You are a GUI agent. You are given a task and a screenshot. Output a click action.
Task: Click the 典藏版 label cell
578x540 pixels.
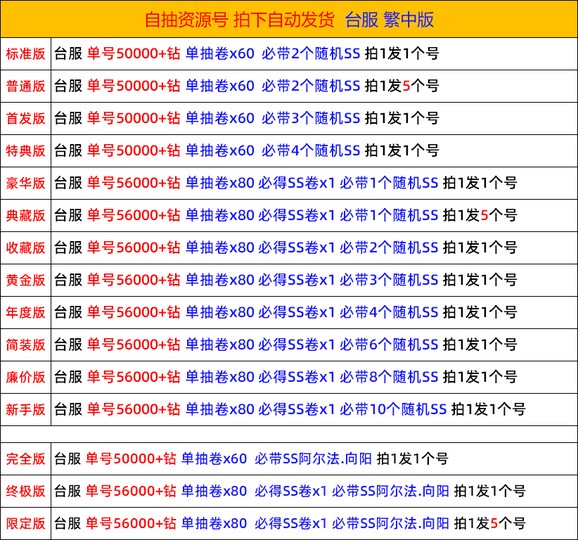coord(25,215)
